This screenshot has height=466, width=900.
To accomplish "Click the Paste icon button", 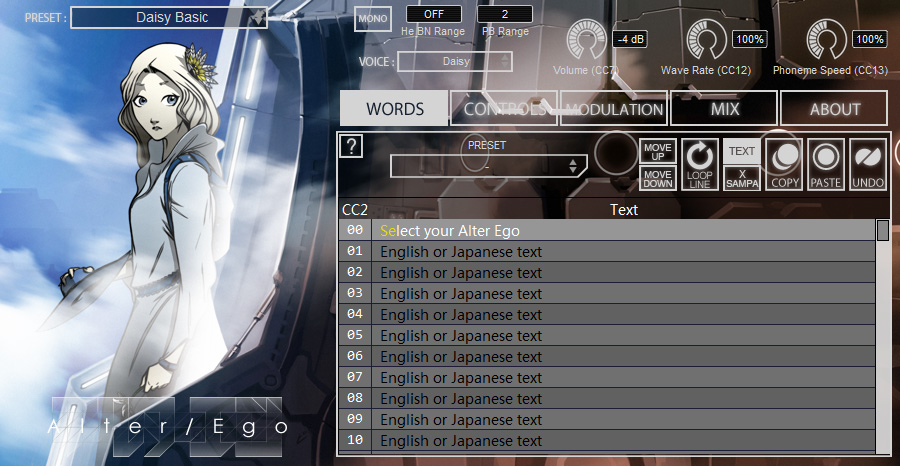I will [826, 165].
